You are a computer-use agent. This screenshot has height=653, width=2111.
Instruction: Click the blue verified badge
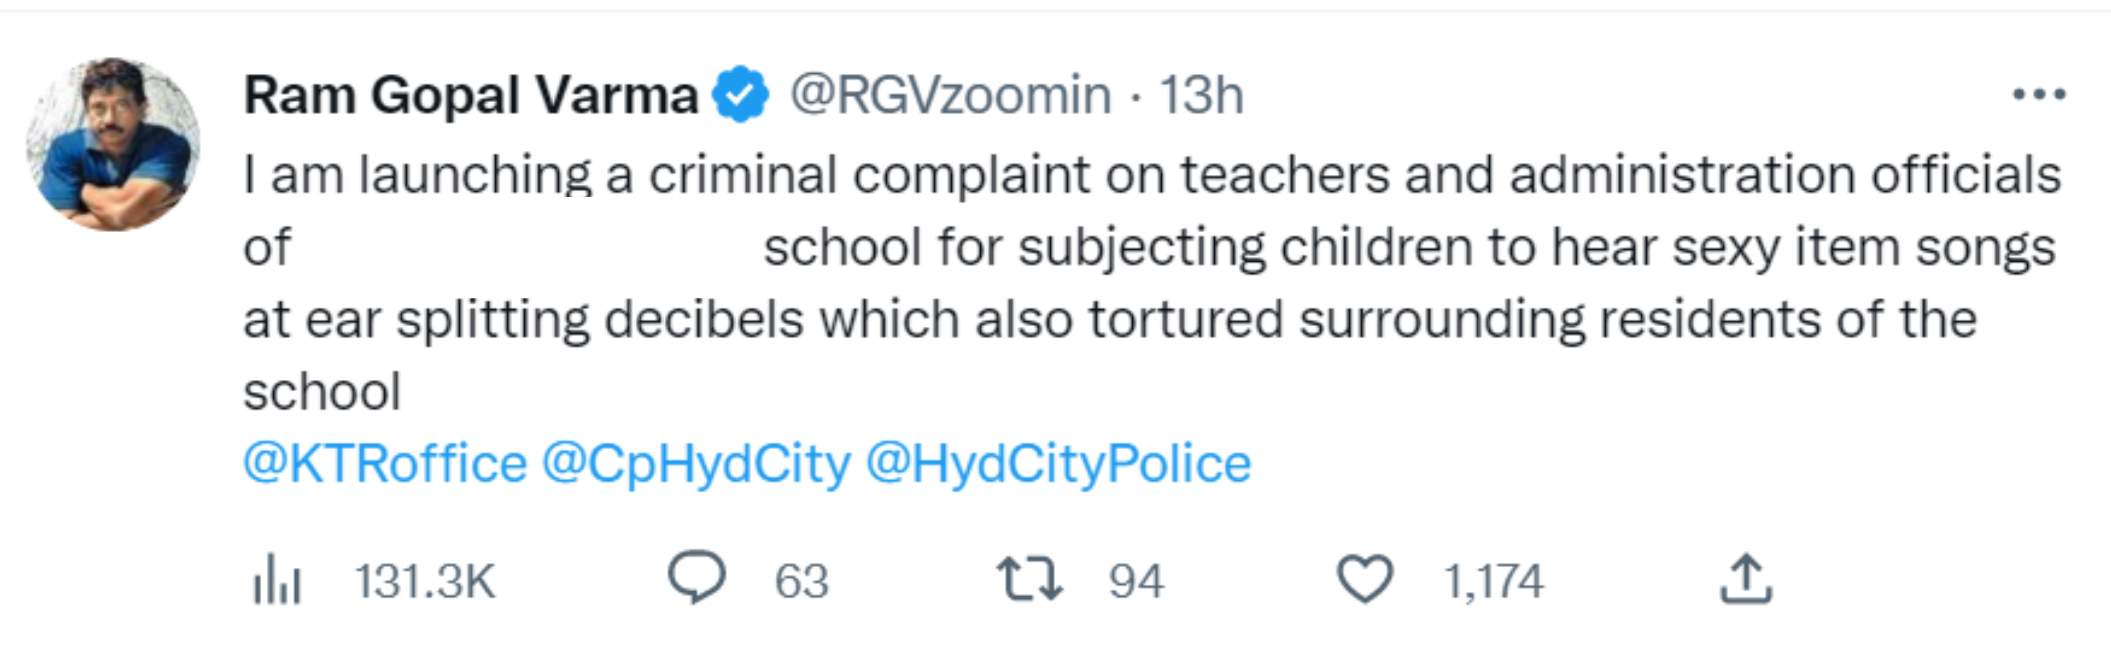point(740,95)
